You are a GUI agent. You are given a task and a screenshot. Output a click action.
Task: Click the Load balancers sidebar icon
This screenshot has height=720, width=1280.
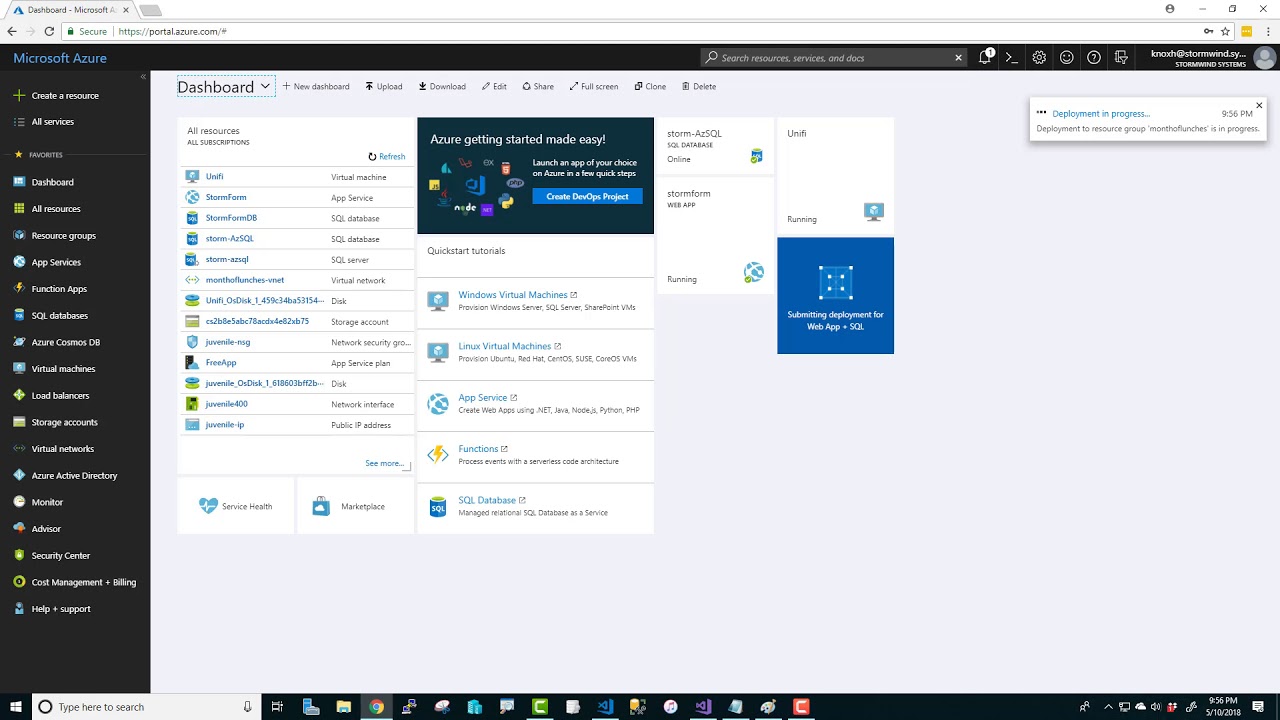(x=19, y=395)
